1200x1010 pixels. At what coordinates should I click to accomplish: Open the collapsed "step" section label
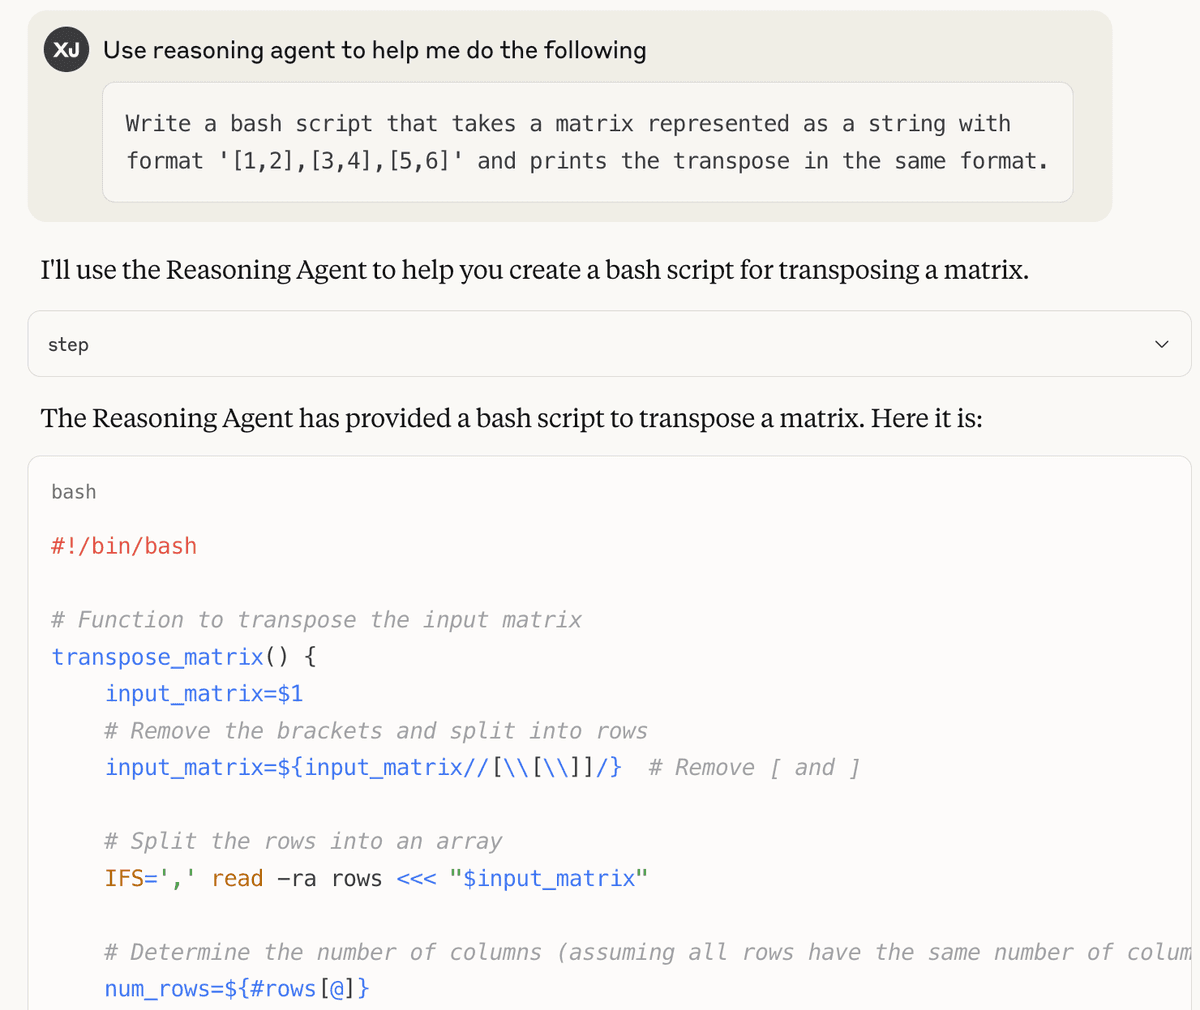[x=68, y=344]
